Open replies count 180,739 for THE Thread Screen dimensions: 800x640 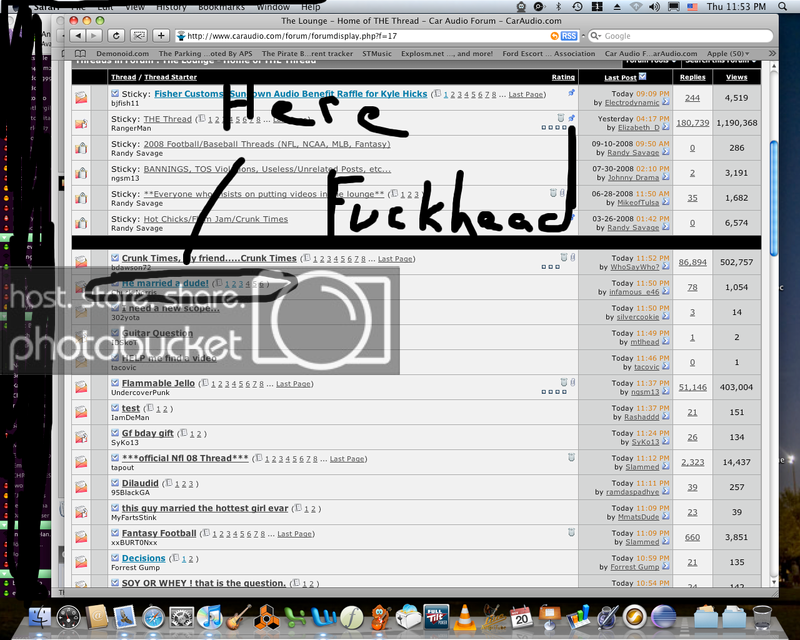[x=692, y=123]
